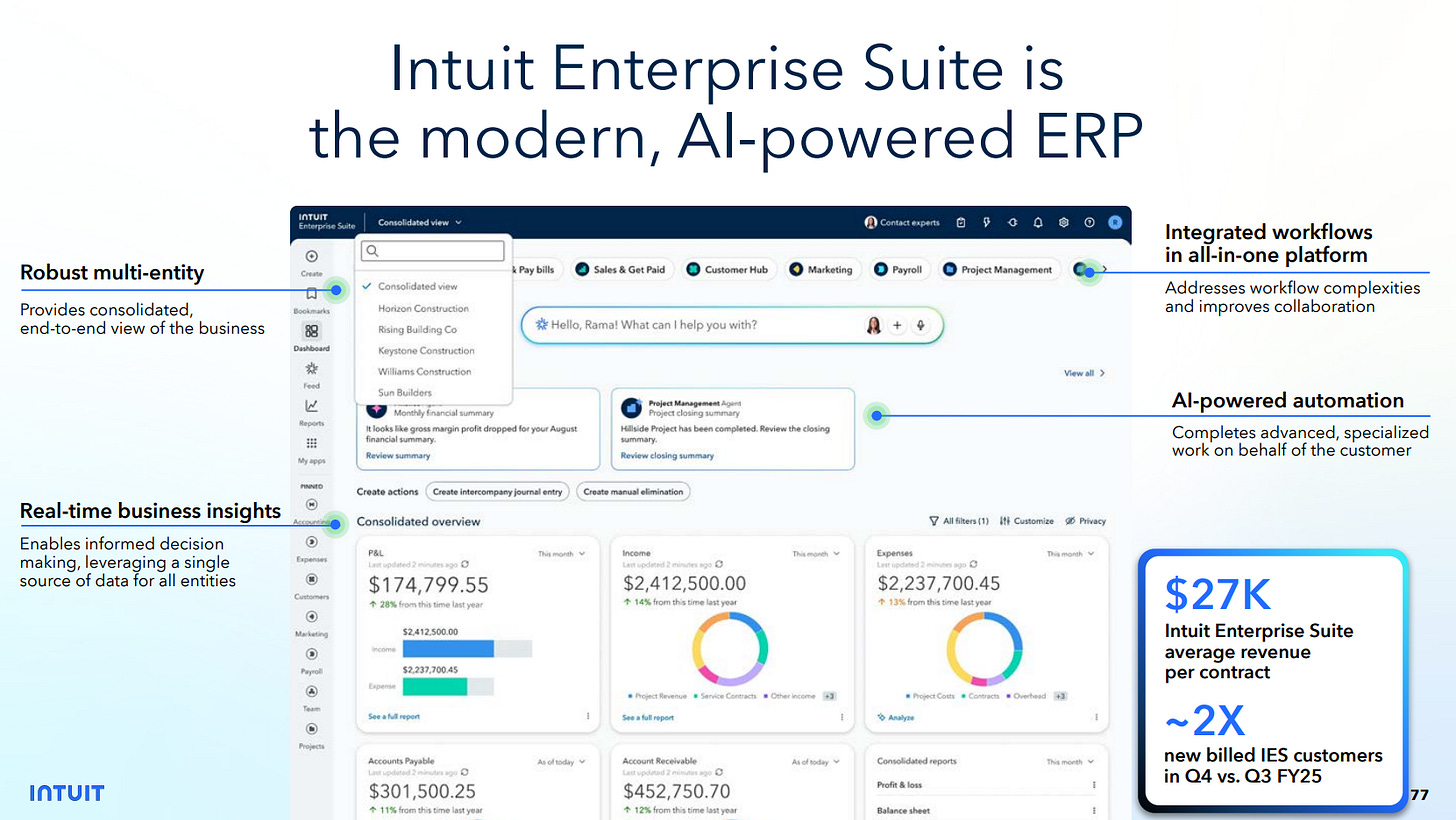
Task: Select the Dashboard icon in sidebar
Action: point(312,331)
